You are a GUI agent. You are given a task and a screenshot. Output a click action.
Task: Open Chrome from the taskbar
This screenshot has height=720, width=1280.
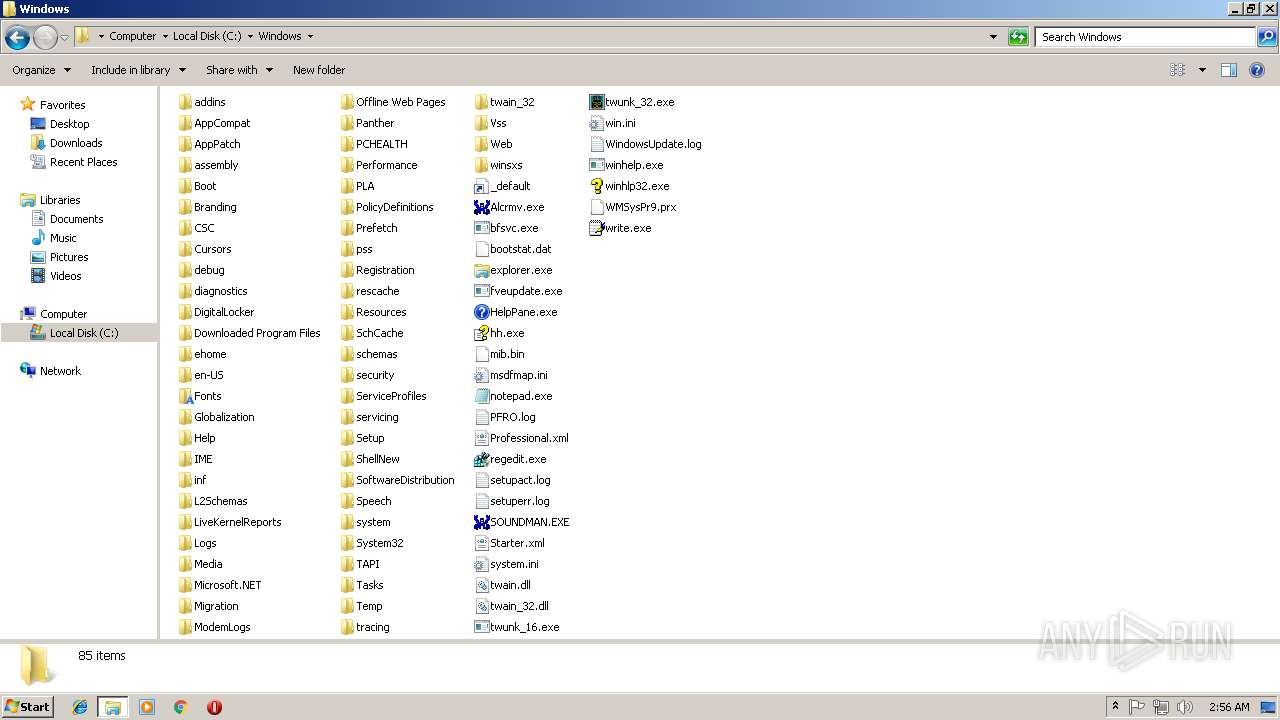(181, 707)
